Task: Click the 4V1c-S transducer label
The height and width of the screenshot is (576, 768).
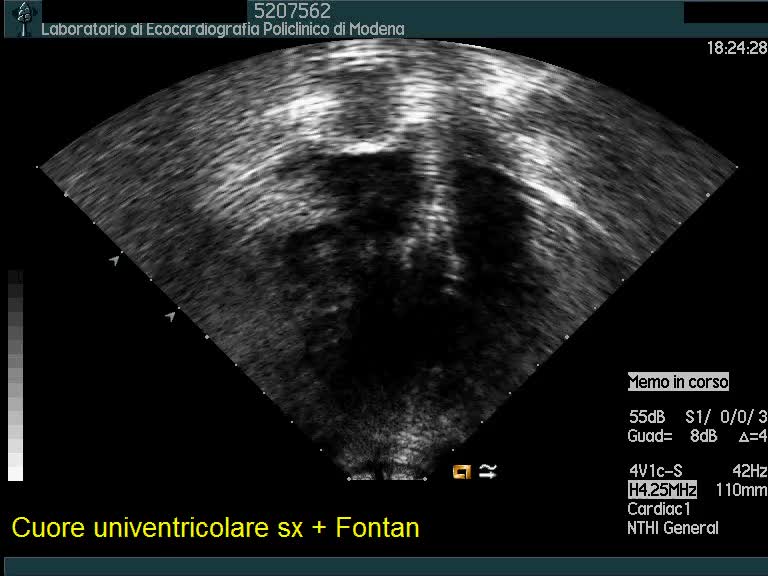Action: (x=655, y=471)
